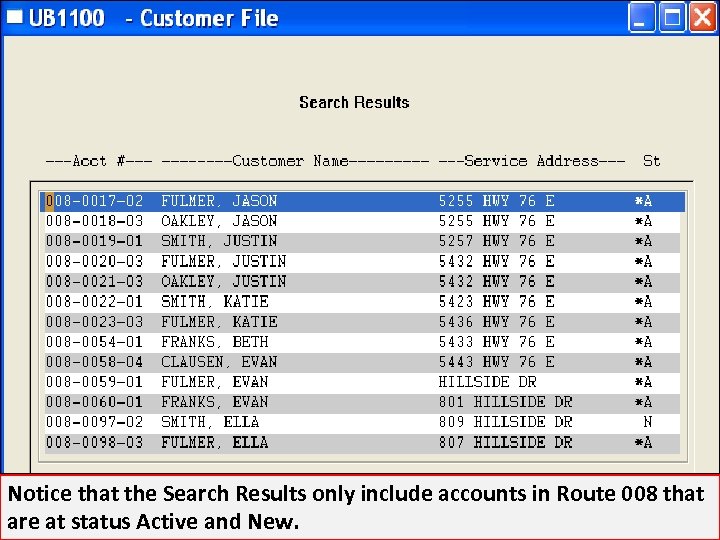
Task: Select customer SMITH, KATIE
Action: click(x=214, y=302)
